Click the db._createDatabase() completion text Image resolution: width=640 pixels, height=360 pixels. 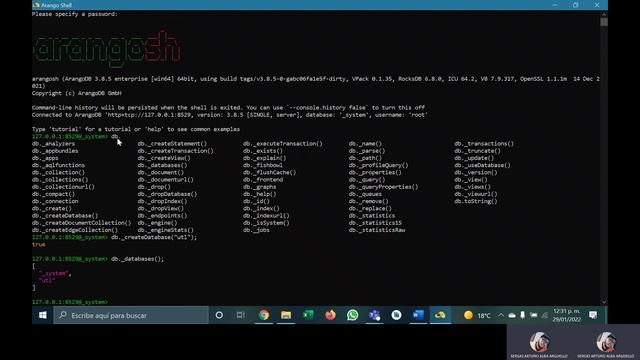click(65, 216)
